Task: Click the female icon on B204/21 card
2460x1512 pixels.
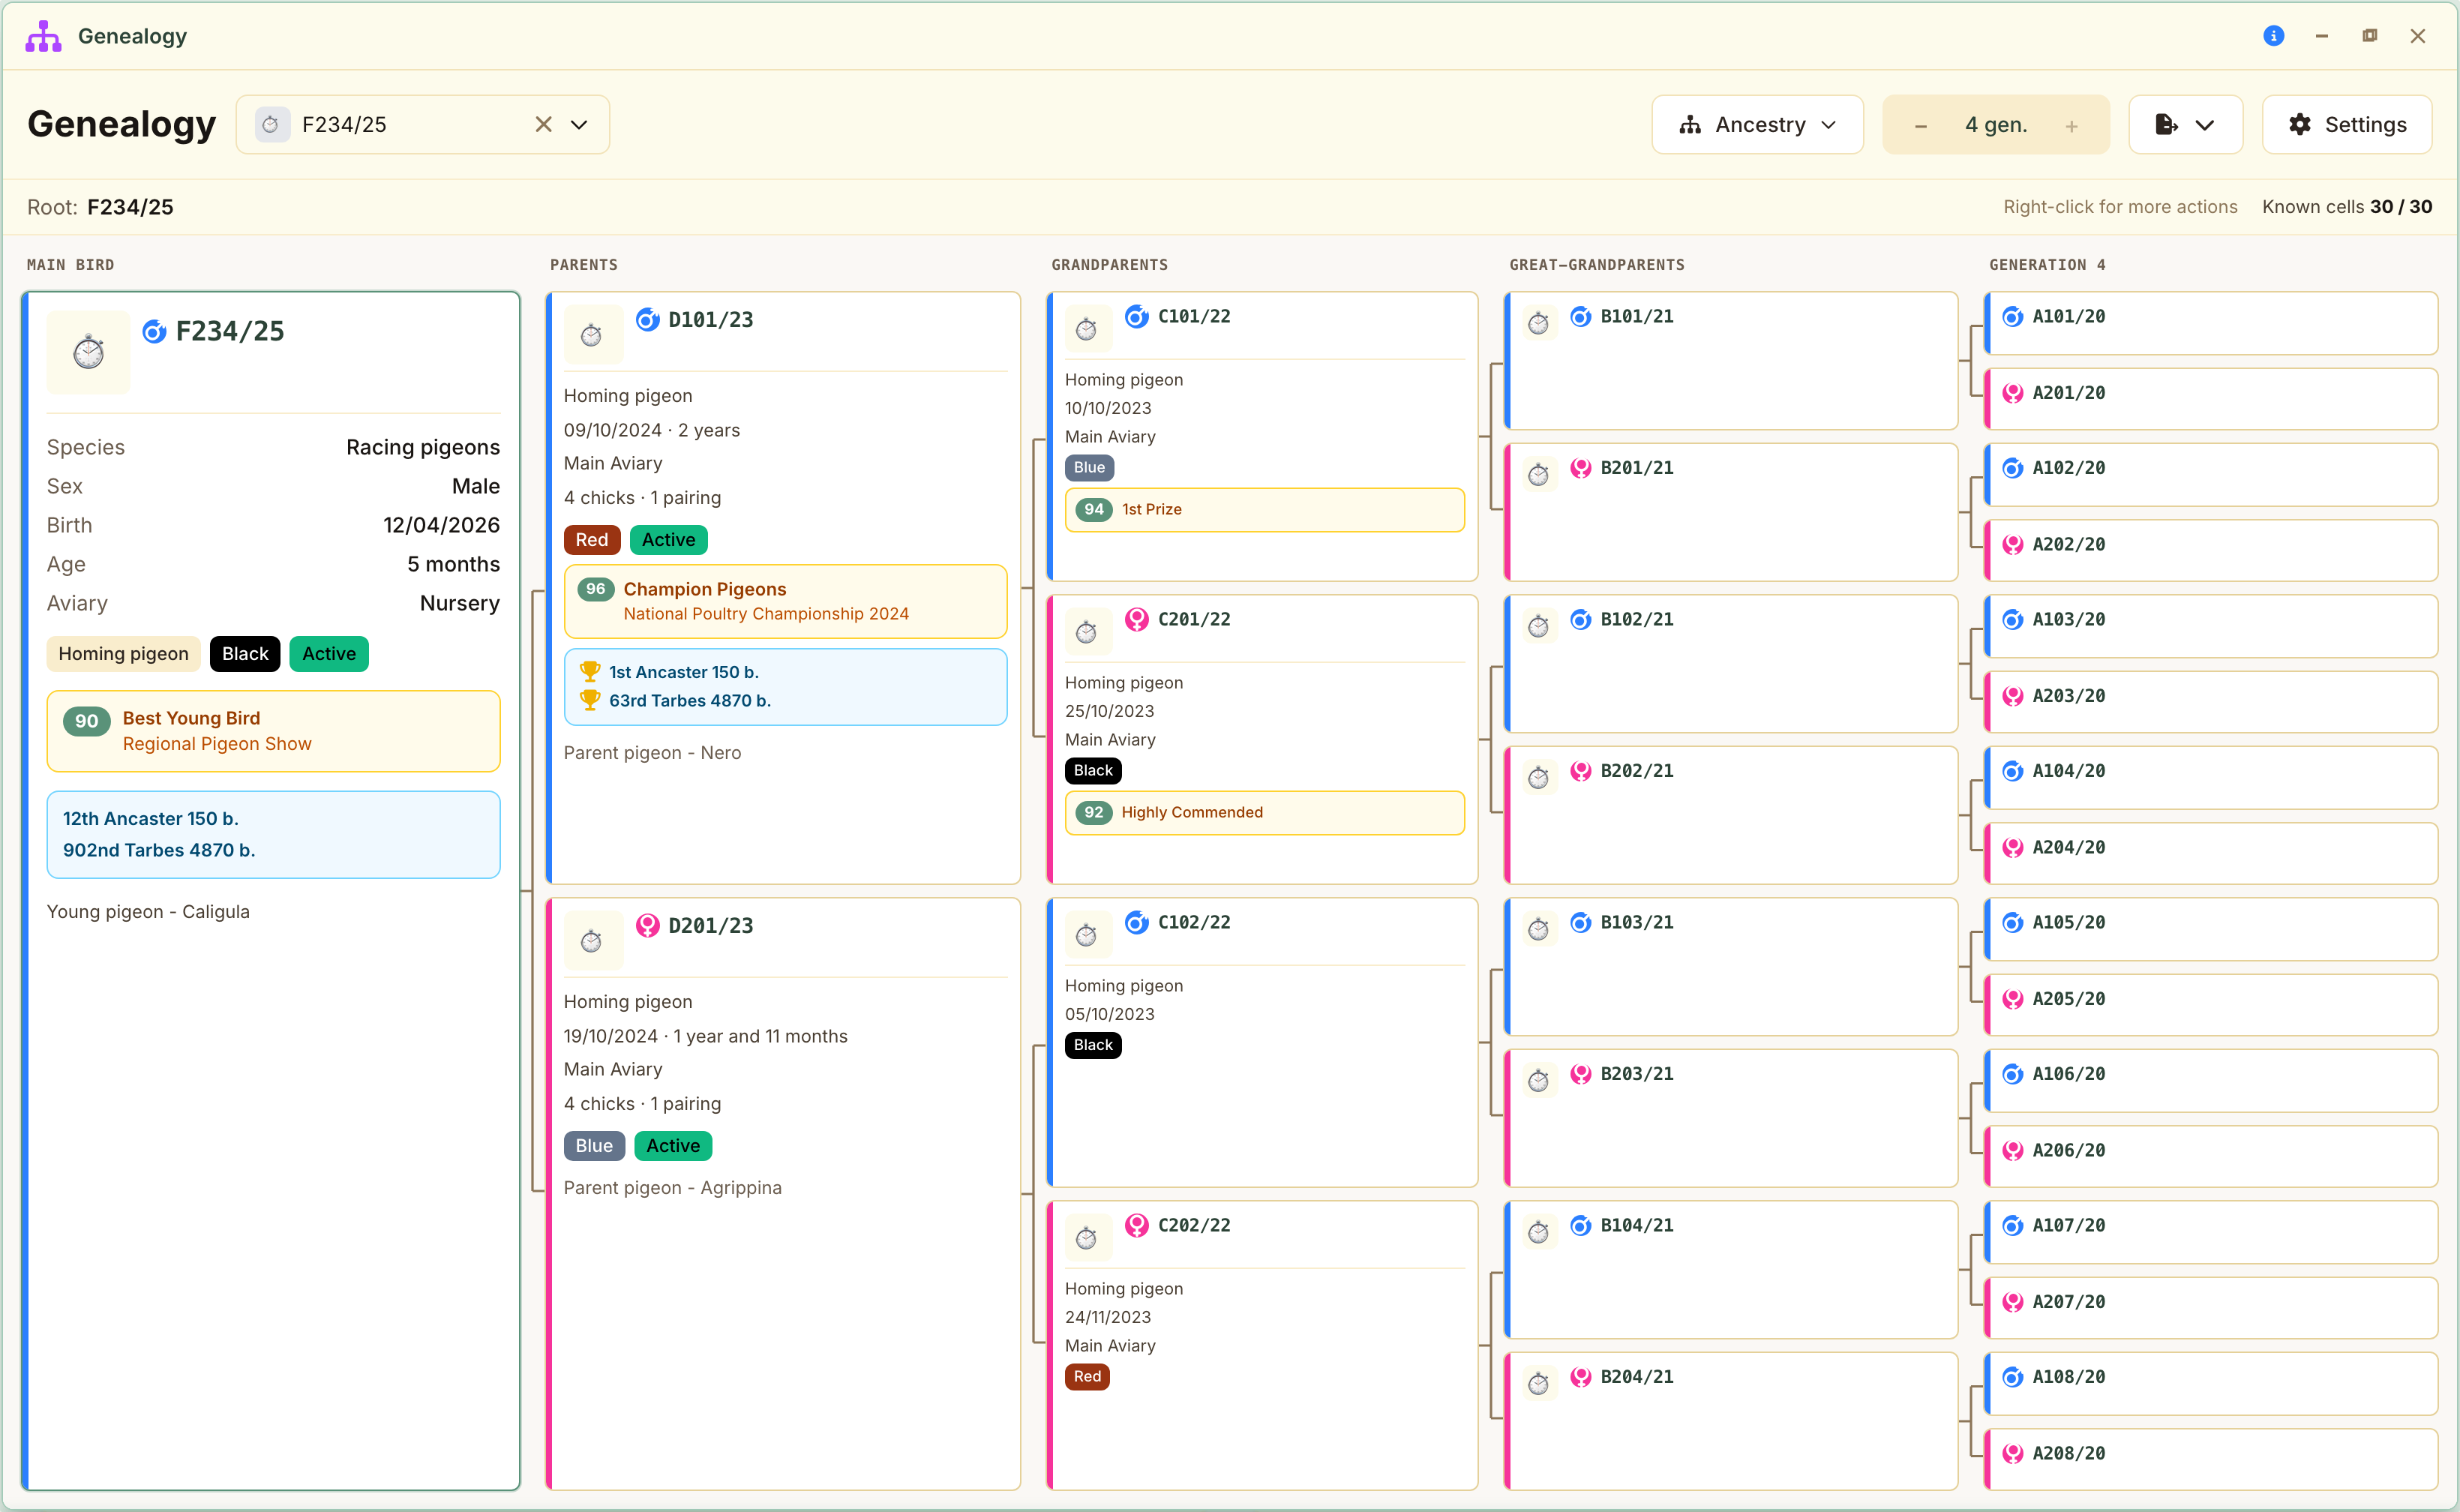Action: [x=1580, y=1376]
